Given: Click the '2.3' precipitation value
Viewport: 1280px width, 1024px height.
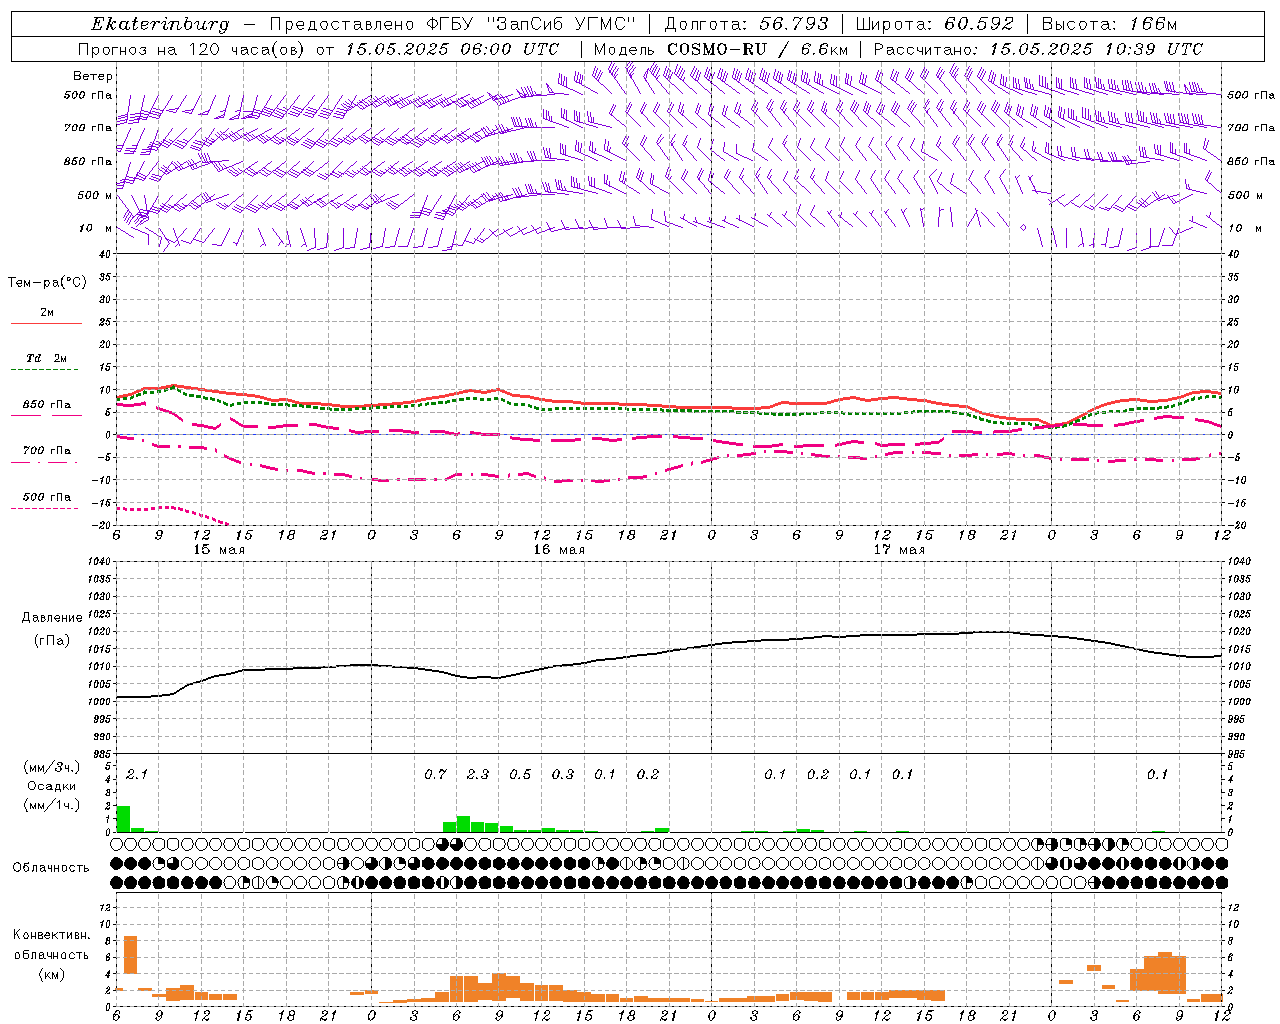Looking at the screenshot, I should click(478, 774).
